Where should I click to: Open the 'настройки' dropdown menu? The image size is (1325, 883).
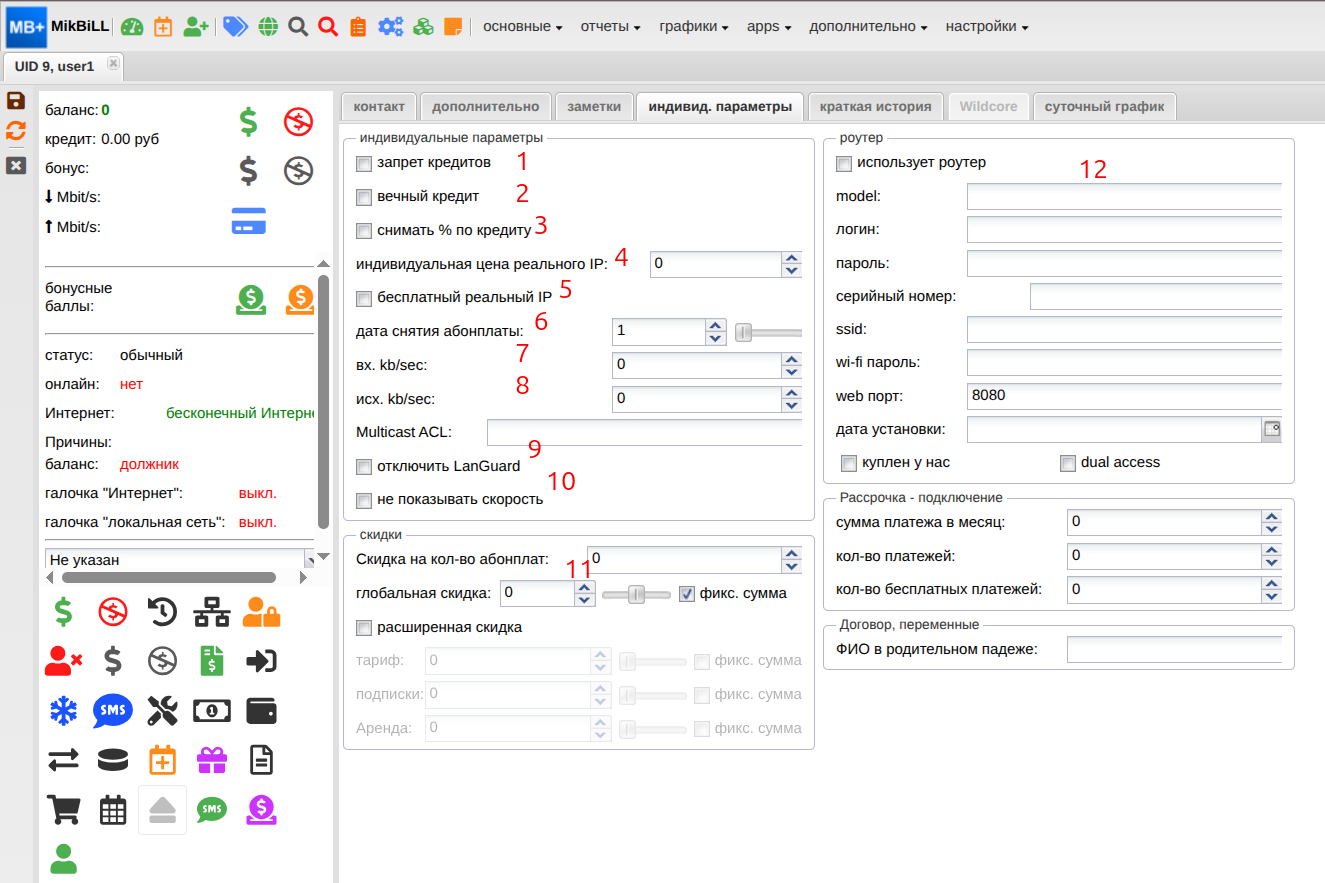pos(986,27)
